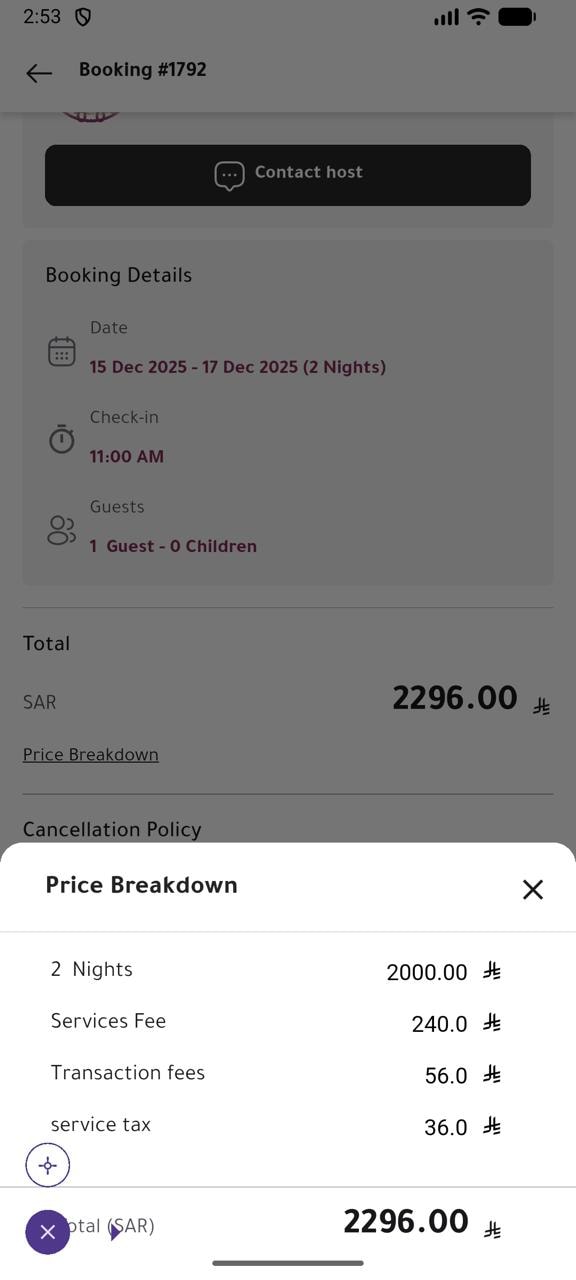This screenshot has height=1280, width=576.
Task: Tap the guests people icon
Action: [62, 530]
